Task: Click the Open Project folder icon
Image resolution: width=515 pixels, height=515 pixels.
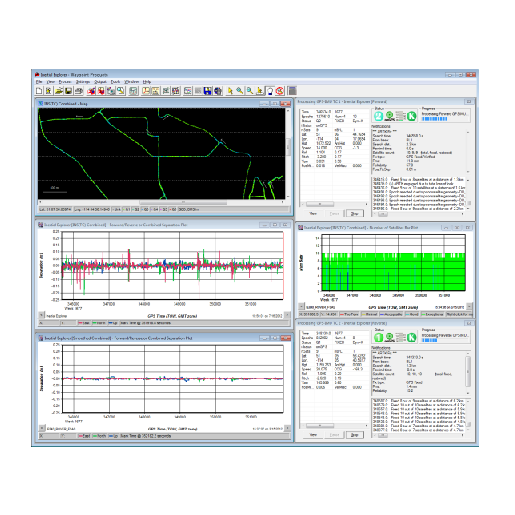Action: [x=59, y=91]
